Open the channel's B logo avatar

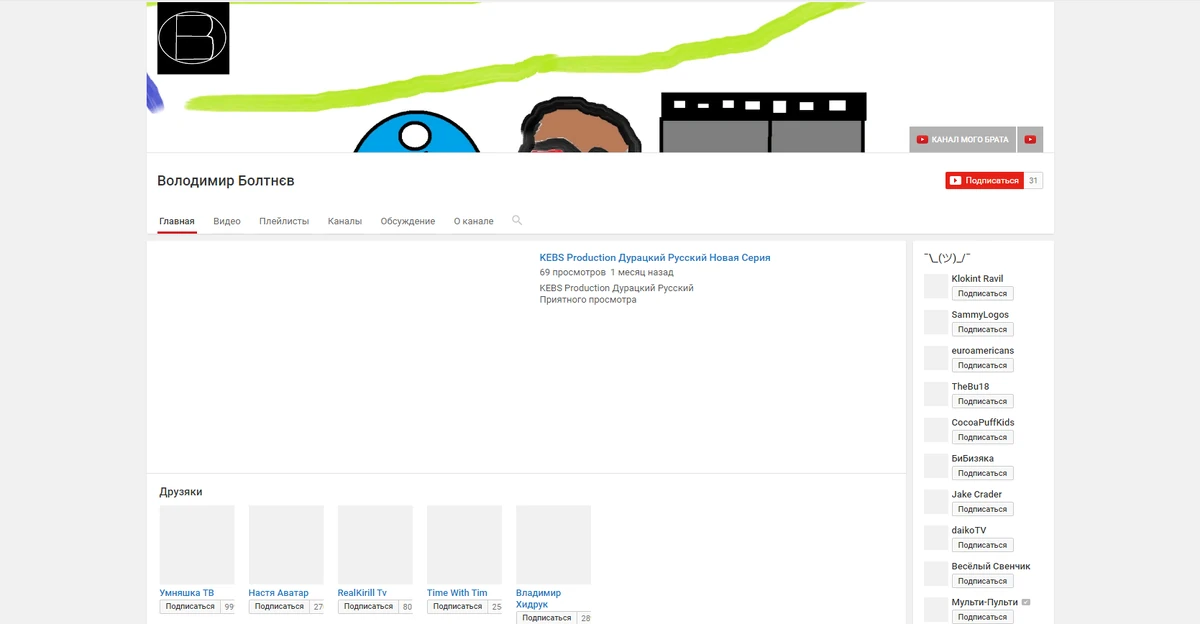(x=192, y=39)
